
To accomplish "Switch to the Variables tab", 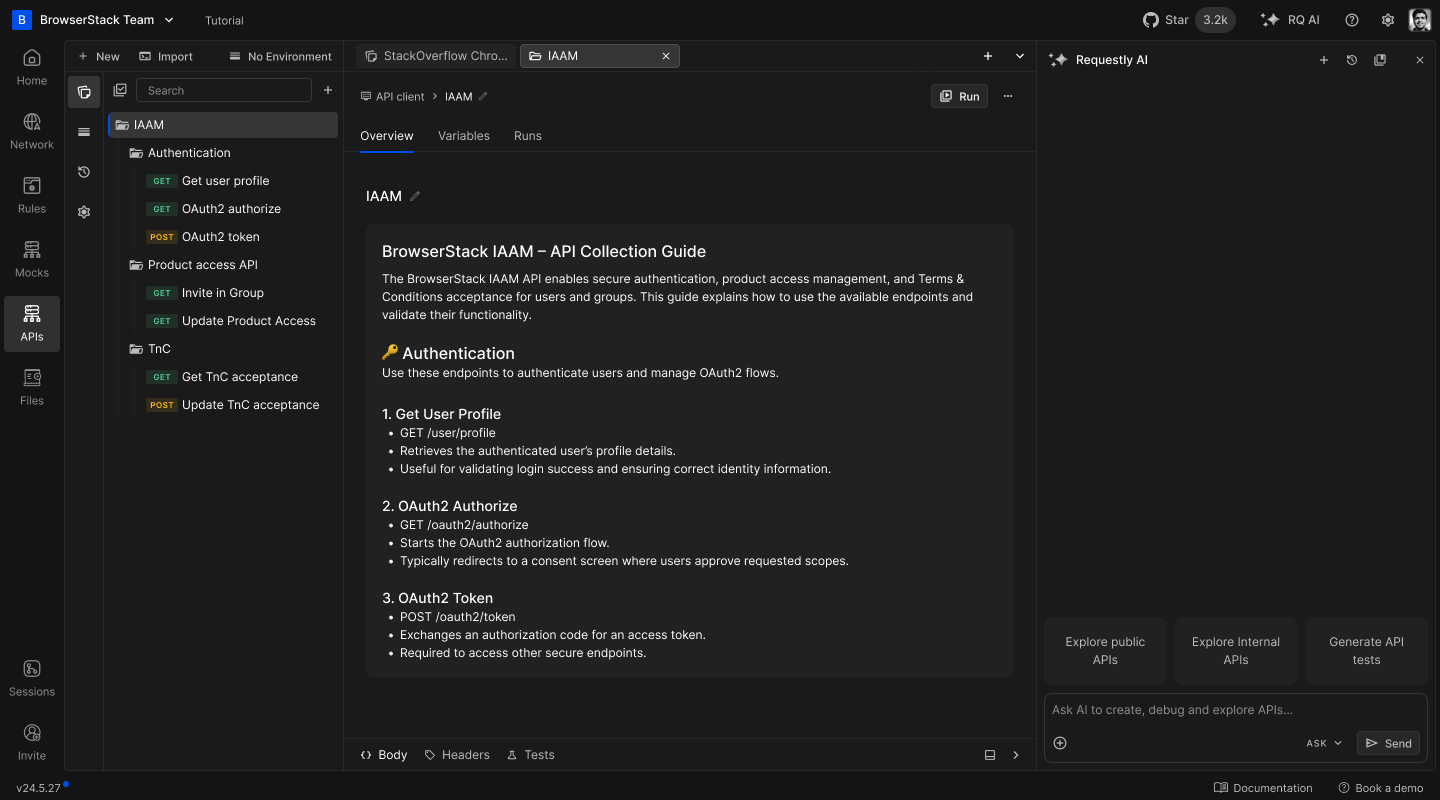I will tap(464, 136).
